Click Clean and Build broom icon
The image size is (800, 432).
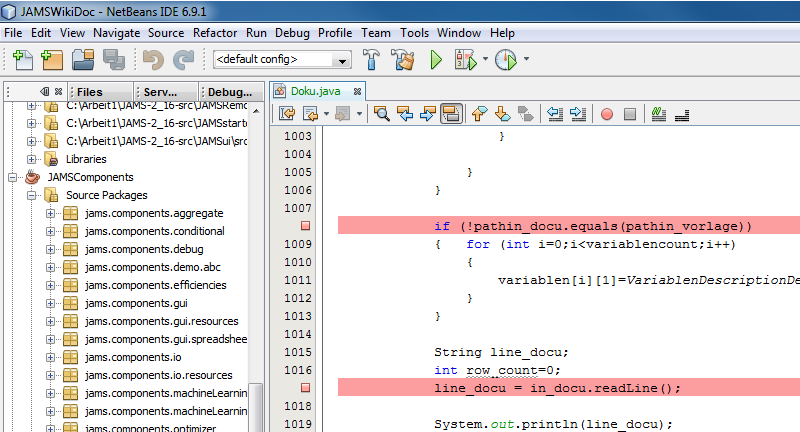click(x=404, y=60)
